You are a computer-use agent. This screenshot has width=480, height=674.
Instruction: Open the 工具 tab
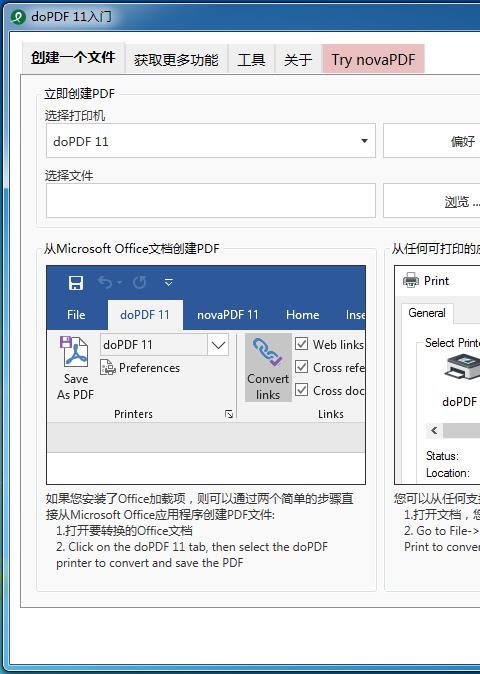pos(251,59)
